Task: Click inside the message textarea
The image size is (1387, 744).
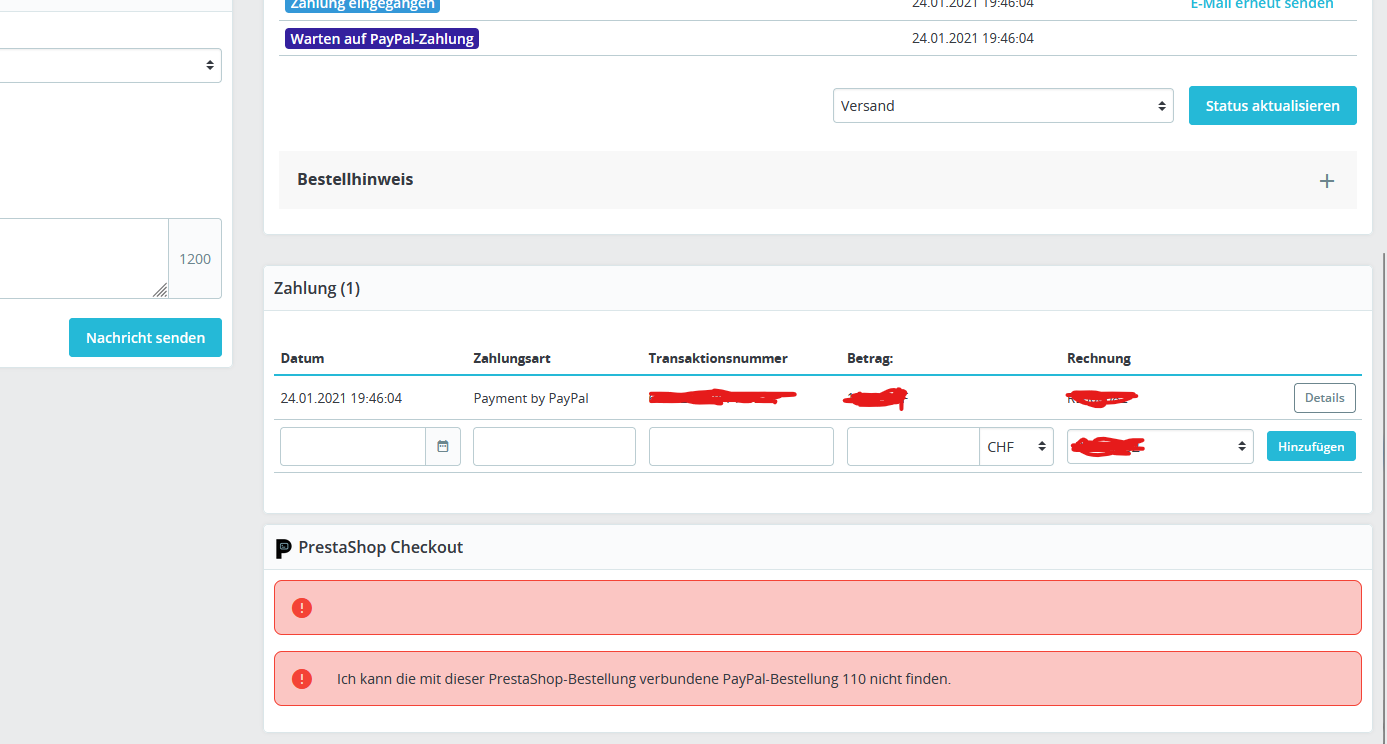Action: (x=84, y=258)
